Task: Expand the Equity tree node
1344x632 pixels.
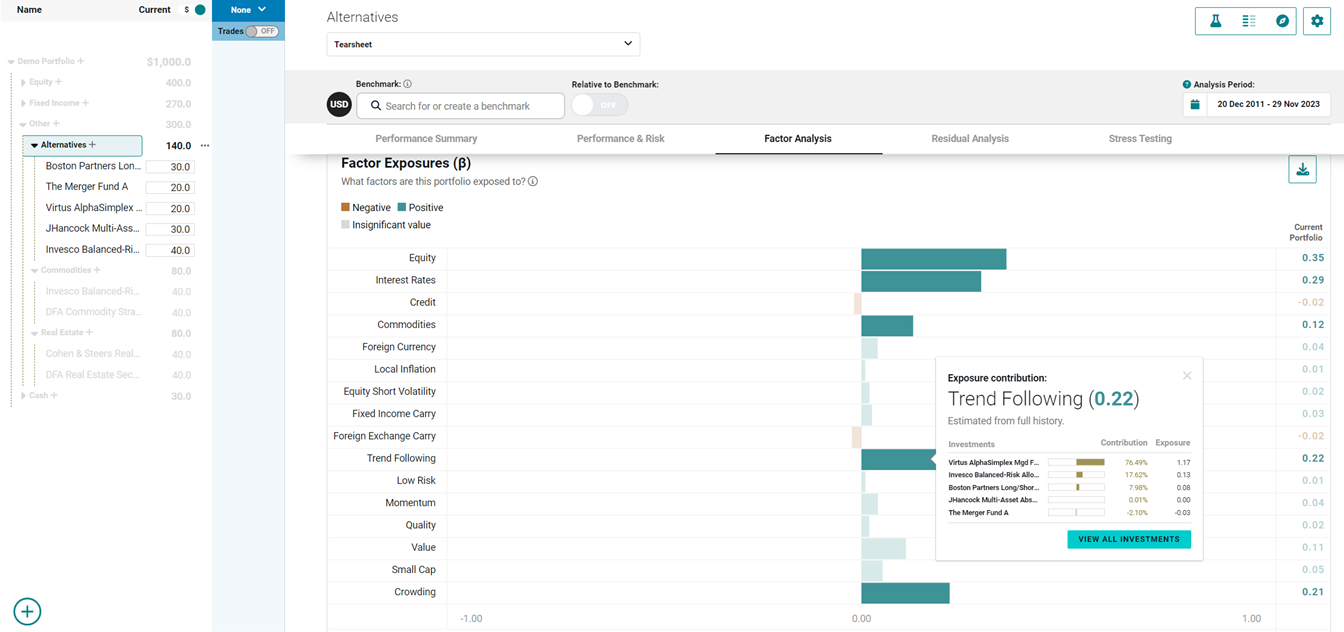Action: (x=22, y=82)
